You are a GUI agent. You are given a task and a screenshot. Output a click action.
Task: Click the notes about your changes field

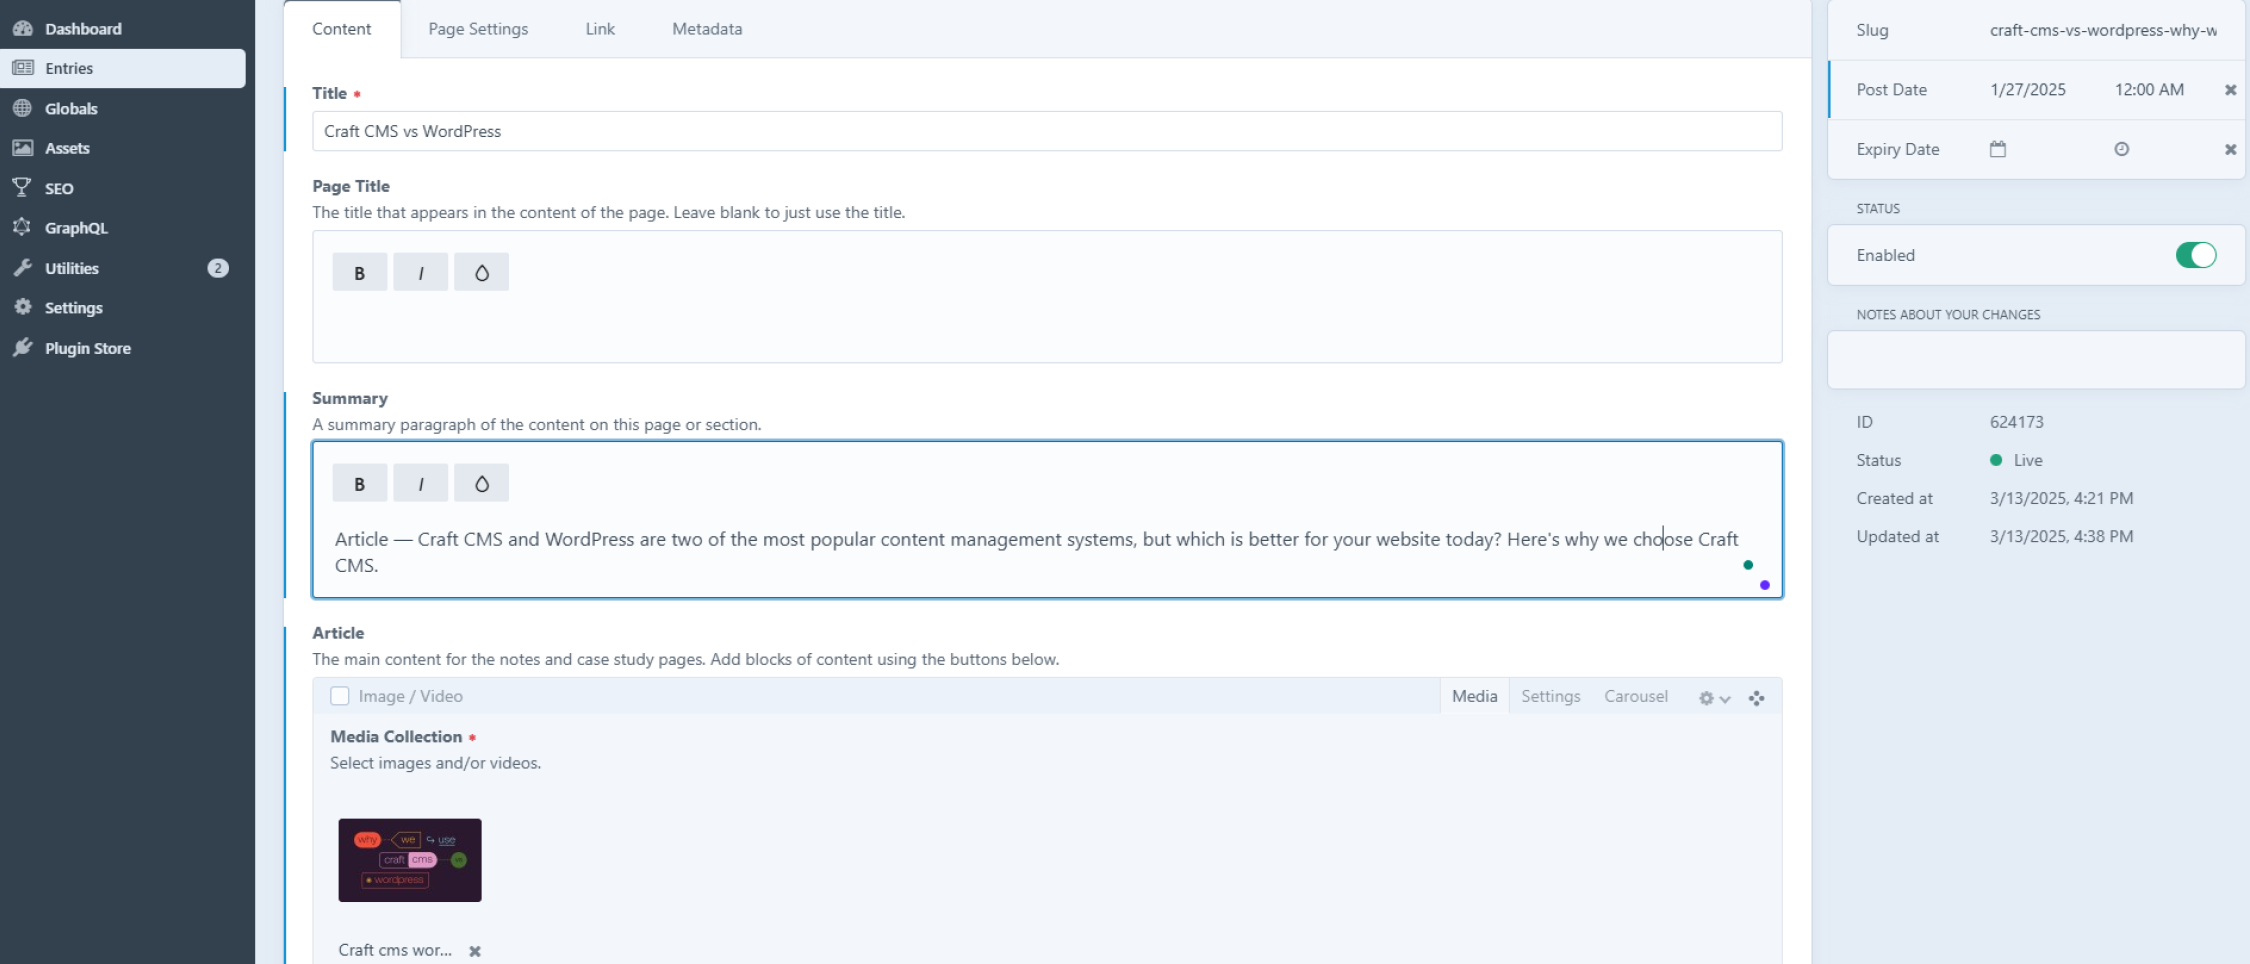click(x=2036, y=360)
